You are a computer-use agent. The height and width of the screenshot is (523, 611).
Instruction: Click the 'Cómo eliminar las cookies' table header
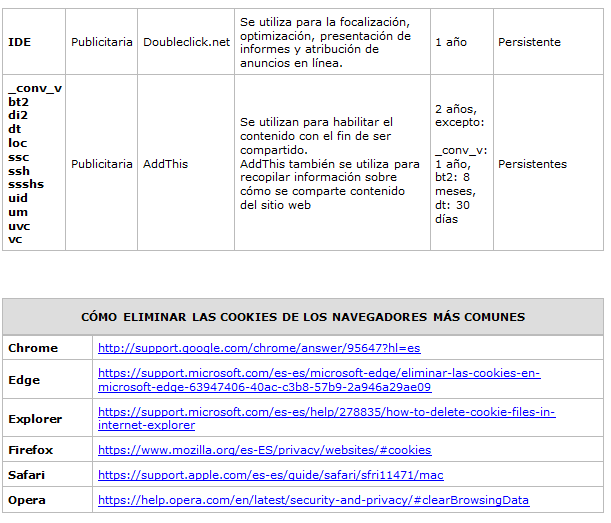tap(302, 317)
